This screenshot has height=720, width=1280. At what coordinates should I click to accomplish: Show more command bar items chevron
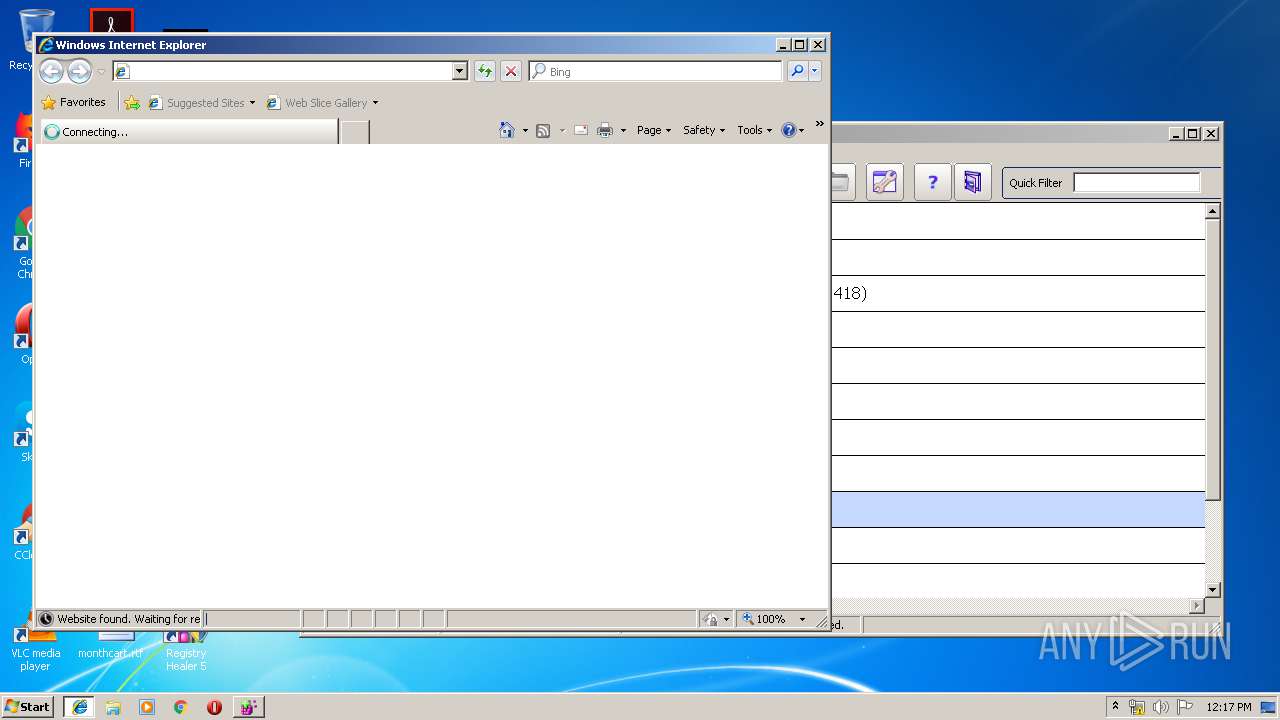819,124
